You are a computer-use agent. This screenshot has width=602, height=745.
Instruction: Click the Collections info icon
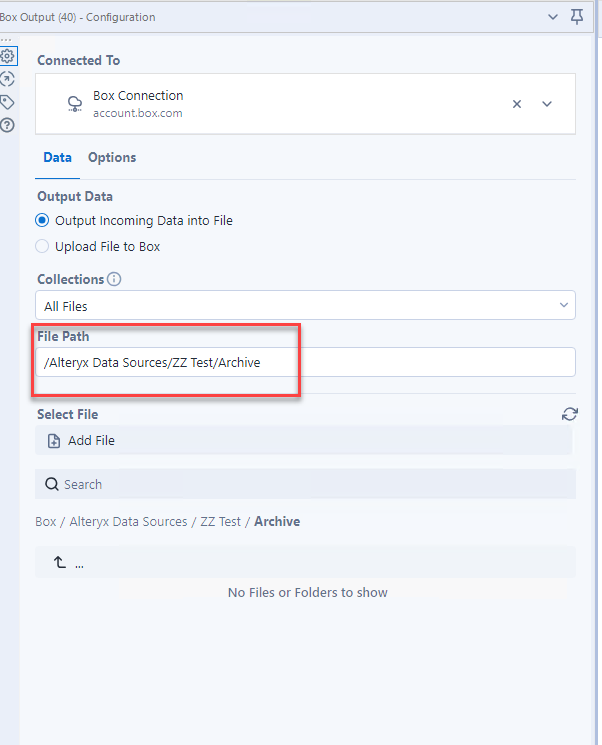(114, 280)
